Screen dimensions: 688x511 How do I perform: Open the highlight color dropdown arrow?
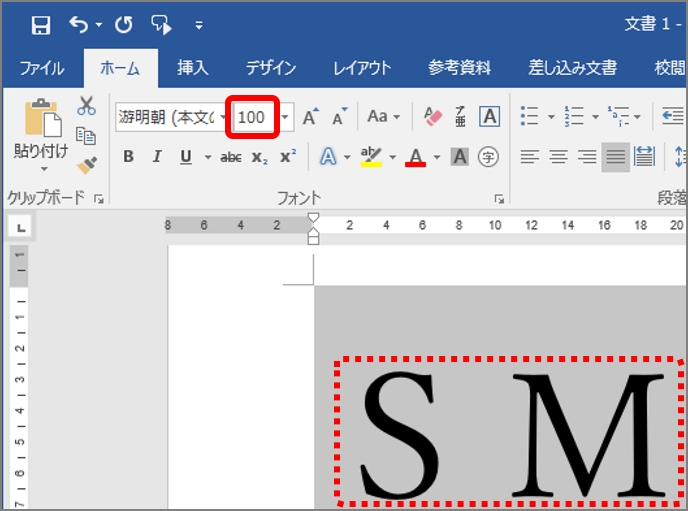pyautogui.click(x=392, y=157)
